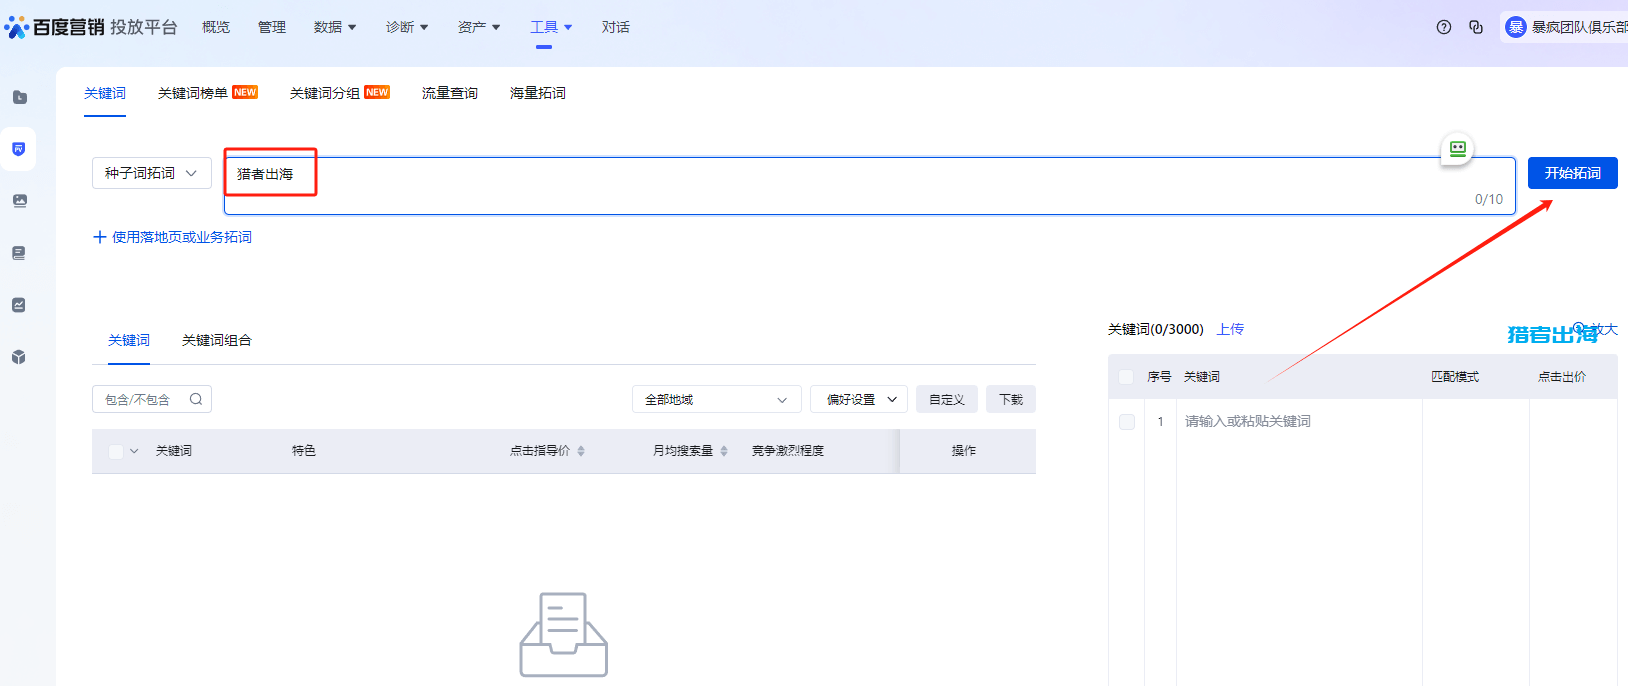Viewport: 1628px width, 686px height.
Task: Switch to 海量拓词 tab
Action: (x=538, y=93)
